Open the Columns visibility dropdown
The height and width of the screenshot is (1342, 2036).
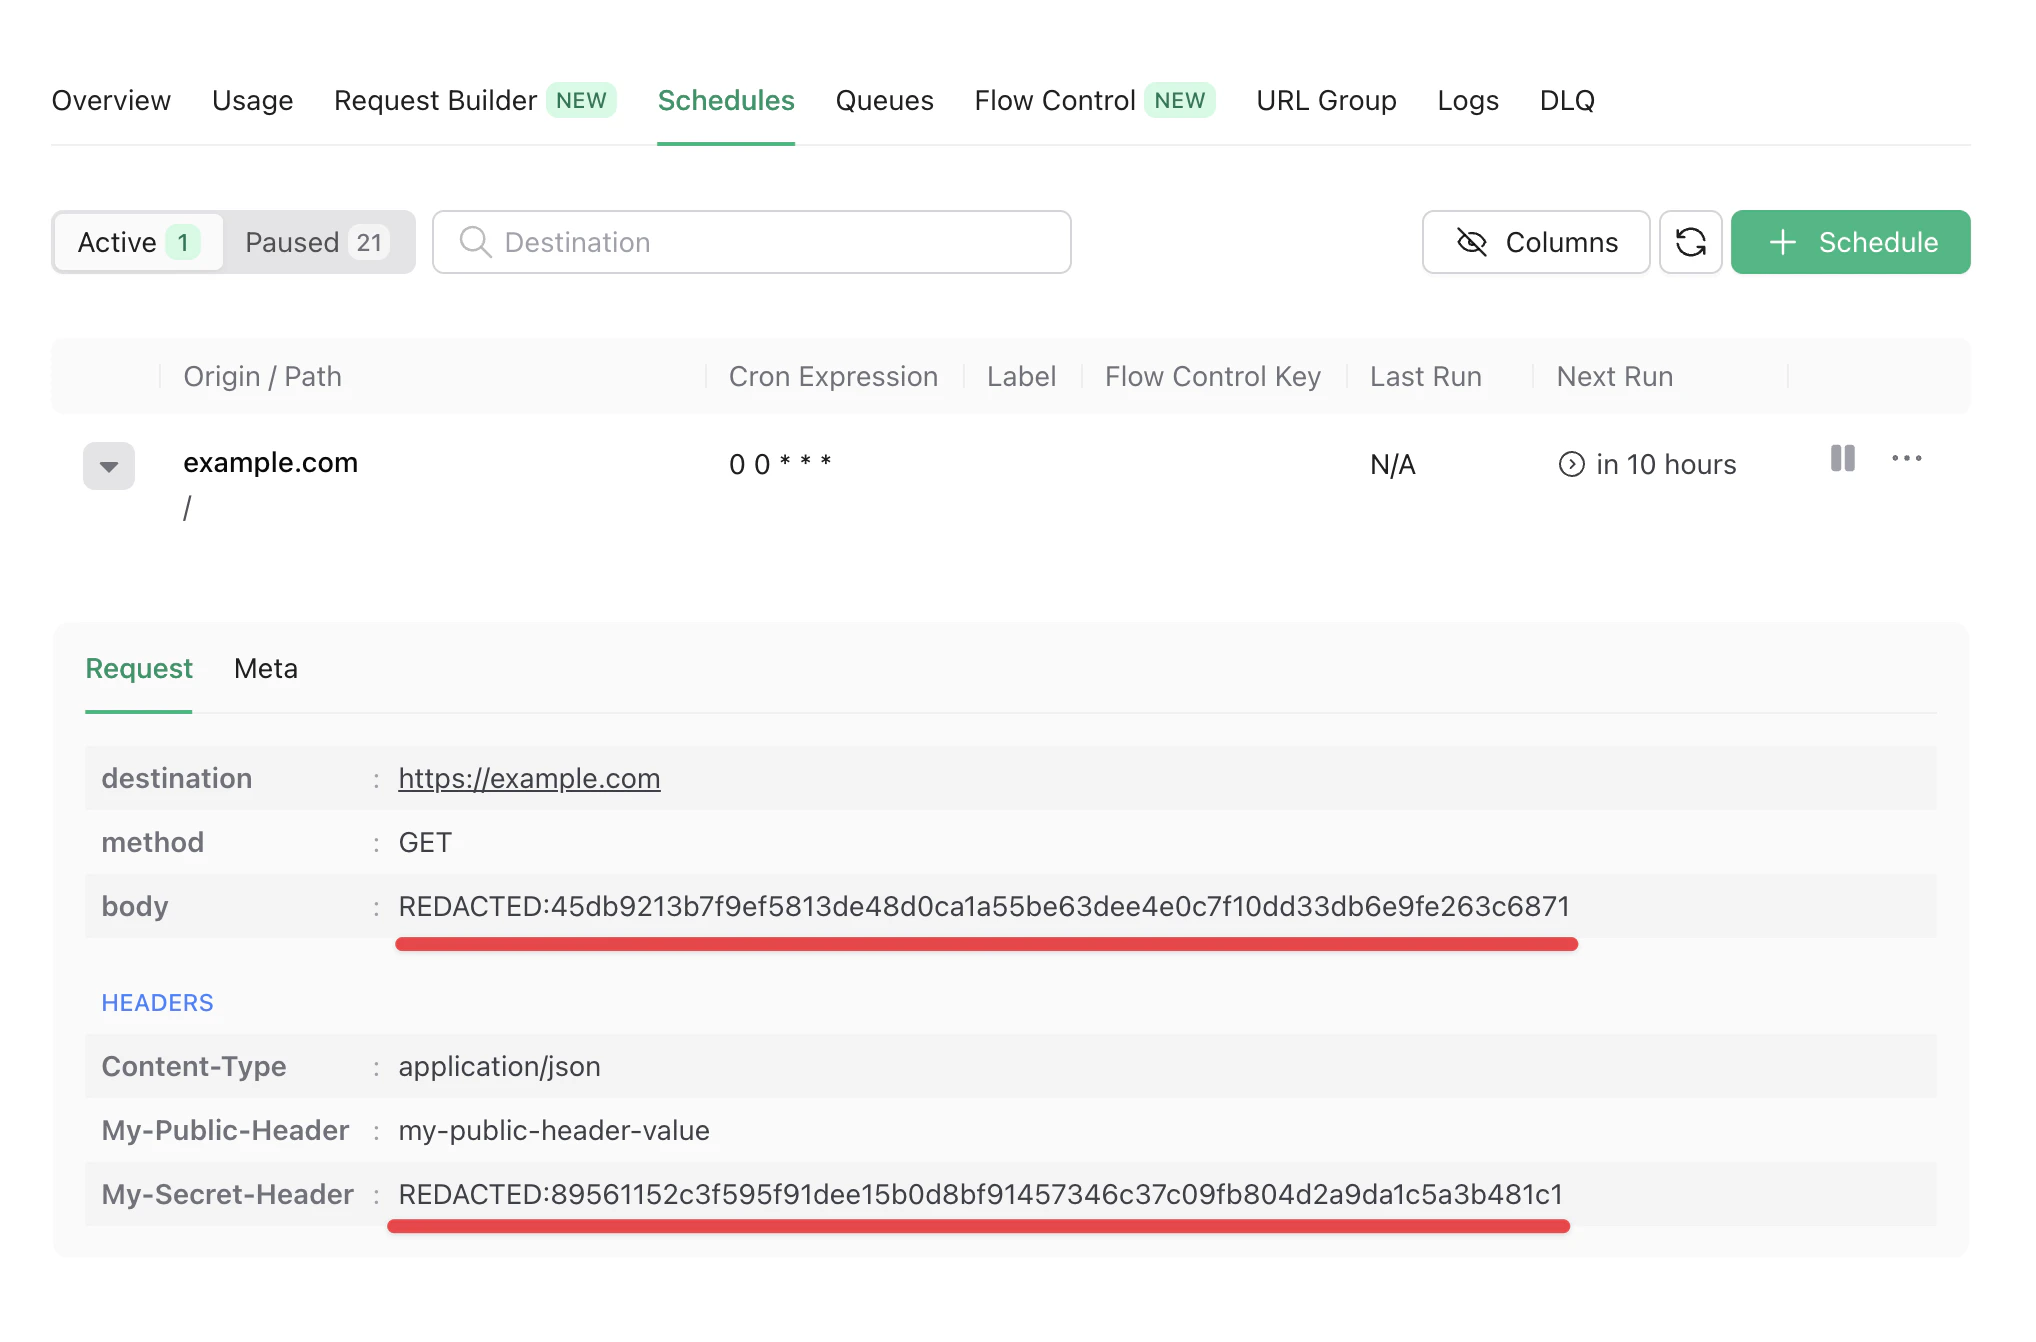(1536, 242)
